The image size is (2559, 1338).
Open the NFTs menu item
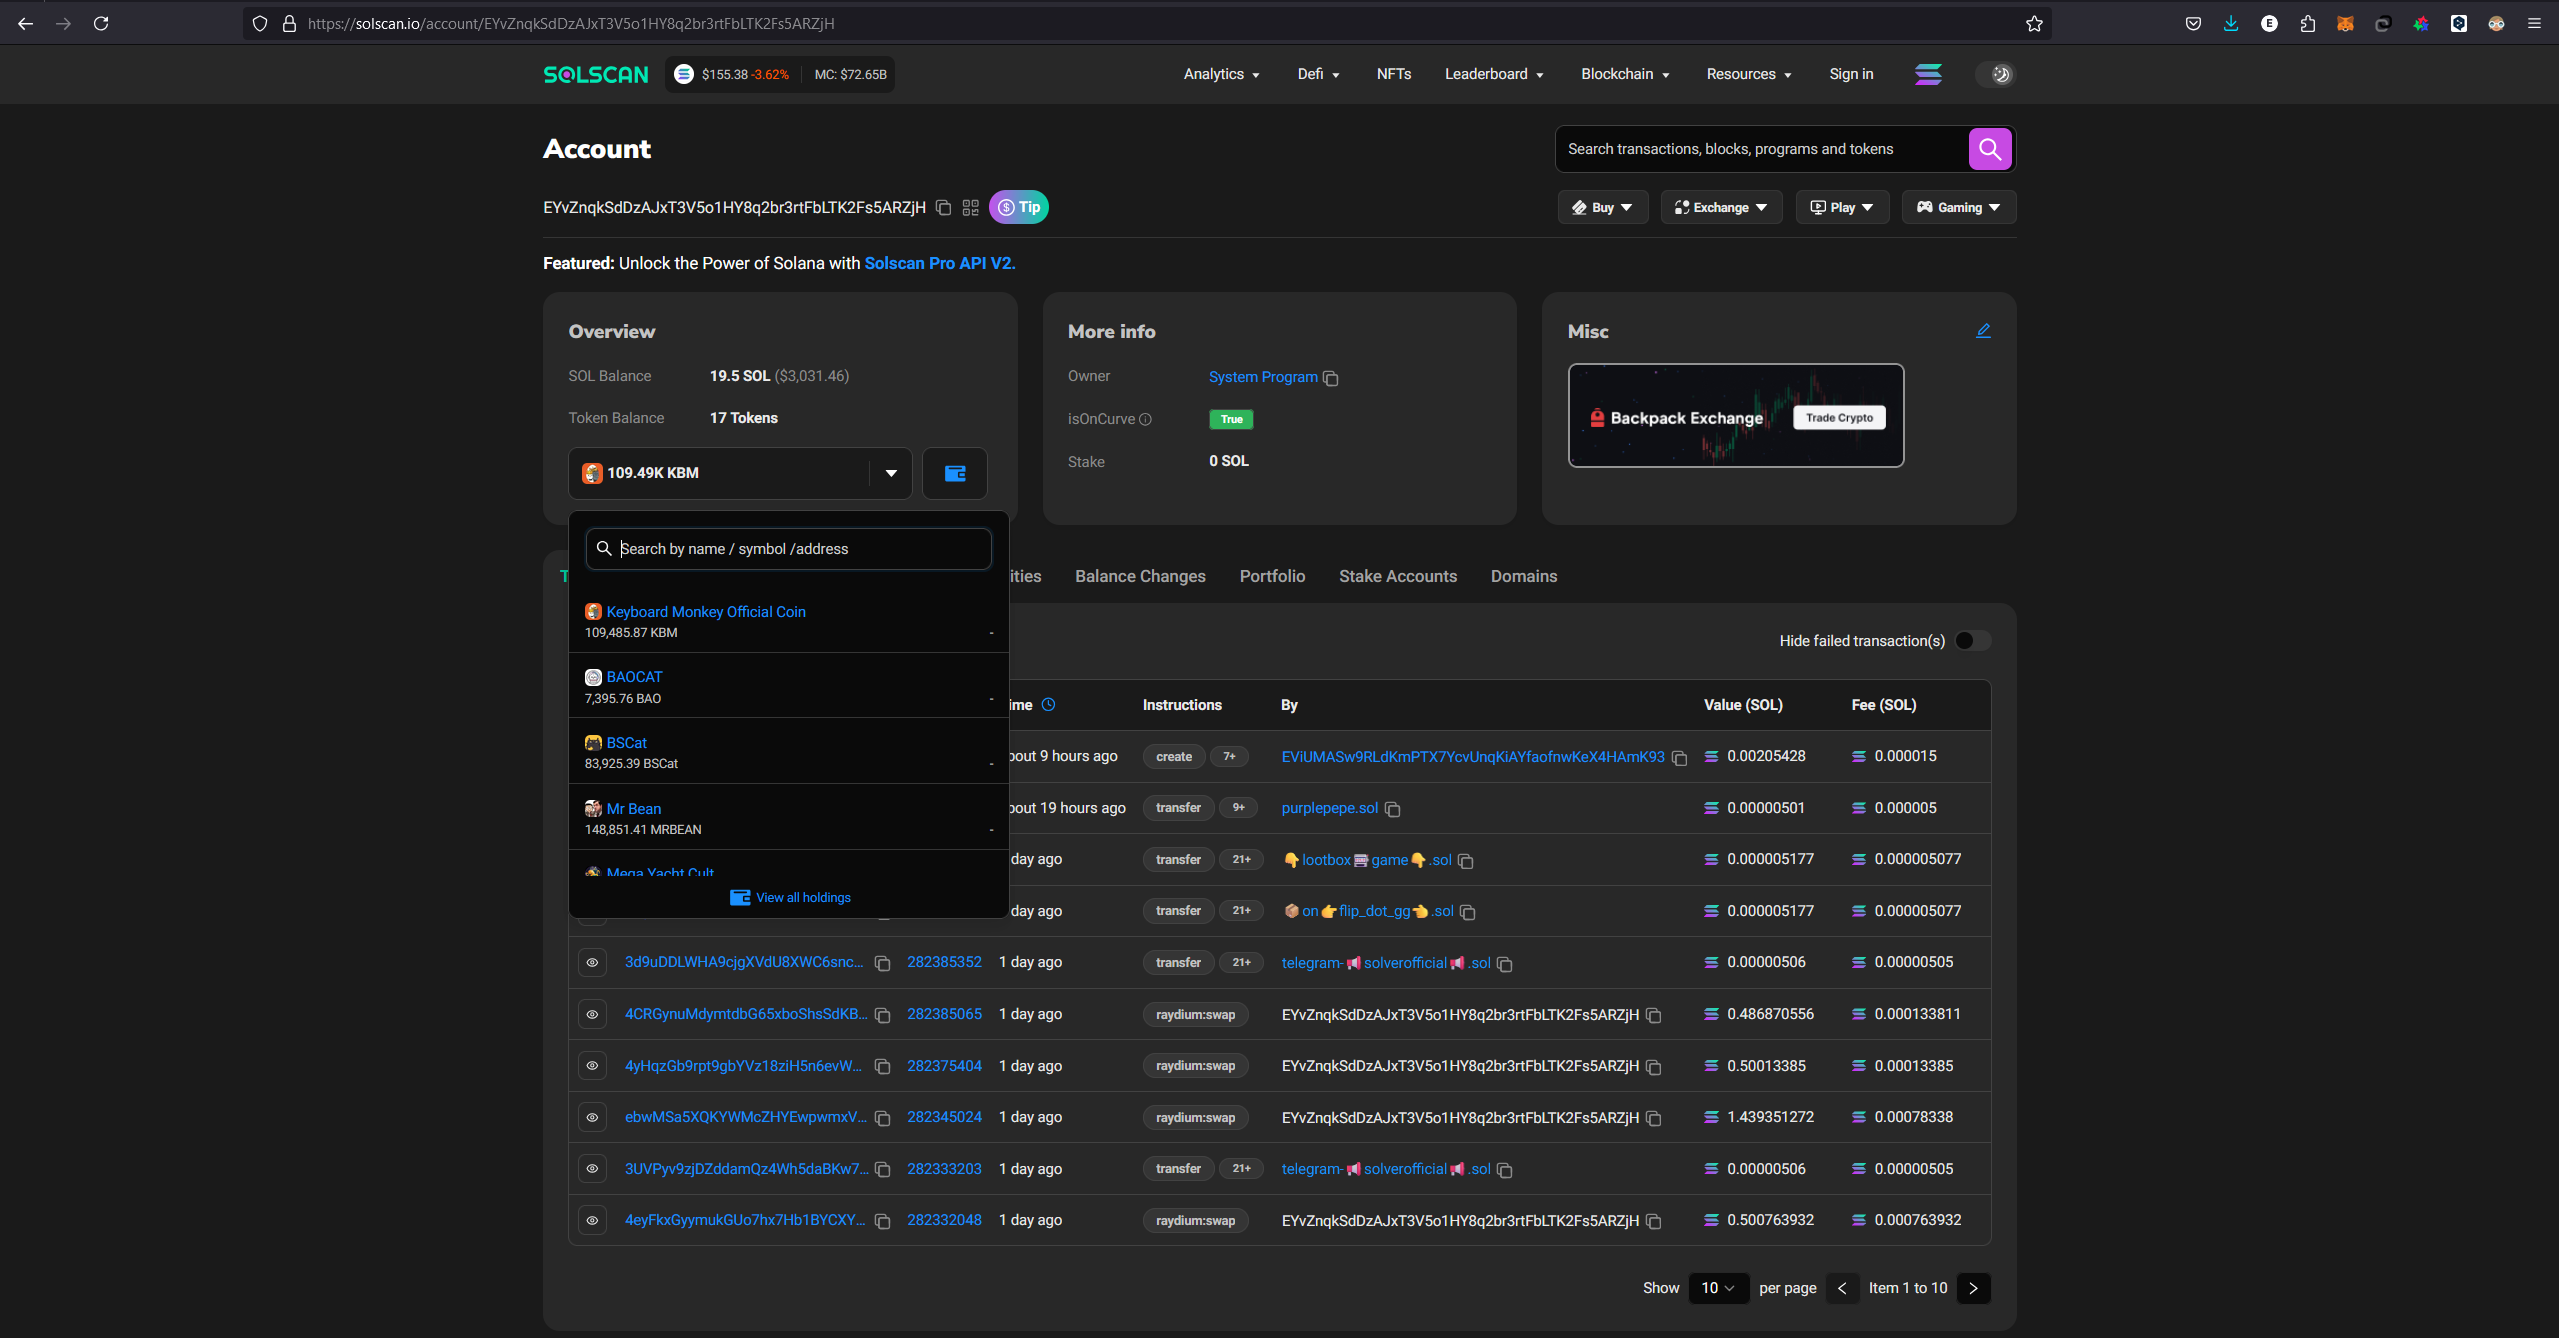1393,74
